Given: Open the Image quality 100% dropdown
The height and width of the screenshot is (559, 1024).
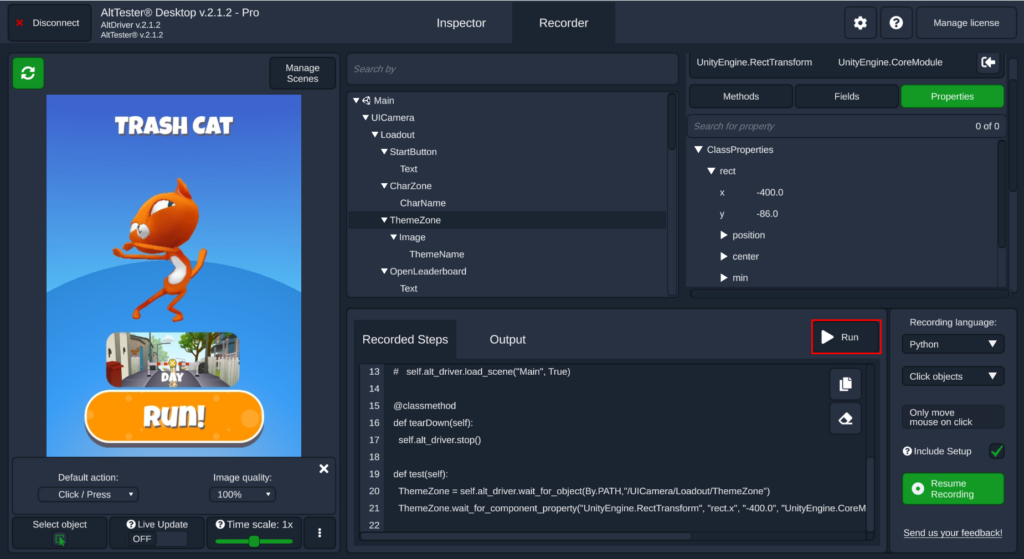Looking at the screenshot, I should [242, 494].
